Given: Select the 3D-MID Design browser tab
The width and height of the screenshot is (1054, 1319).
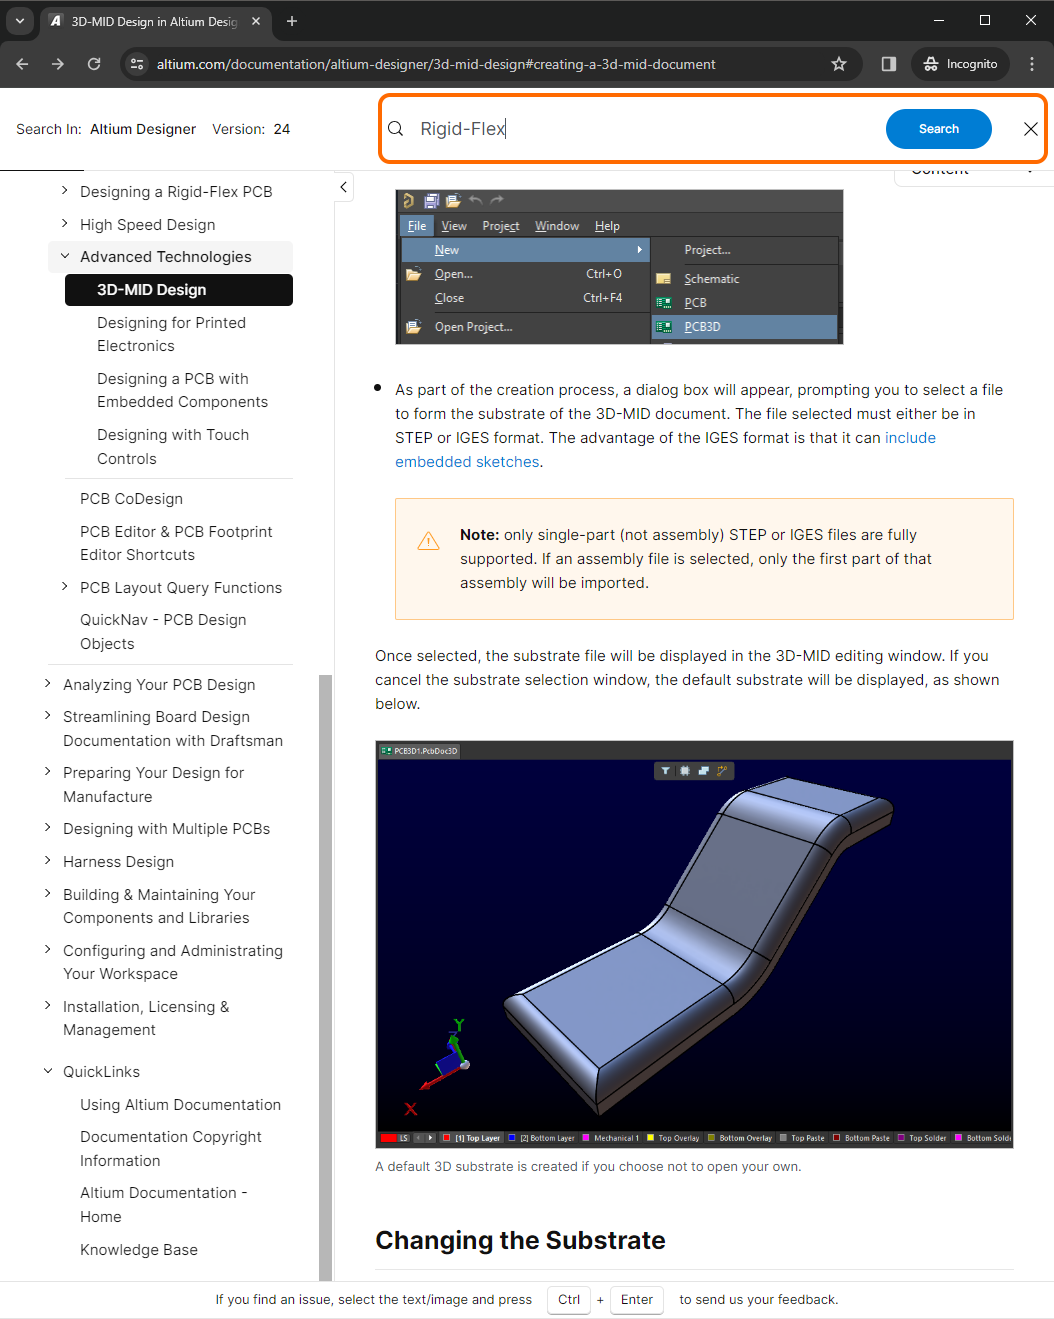Looking at the screenshot, I should tap(155, 21).
